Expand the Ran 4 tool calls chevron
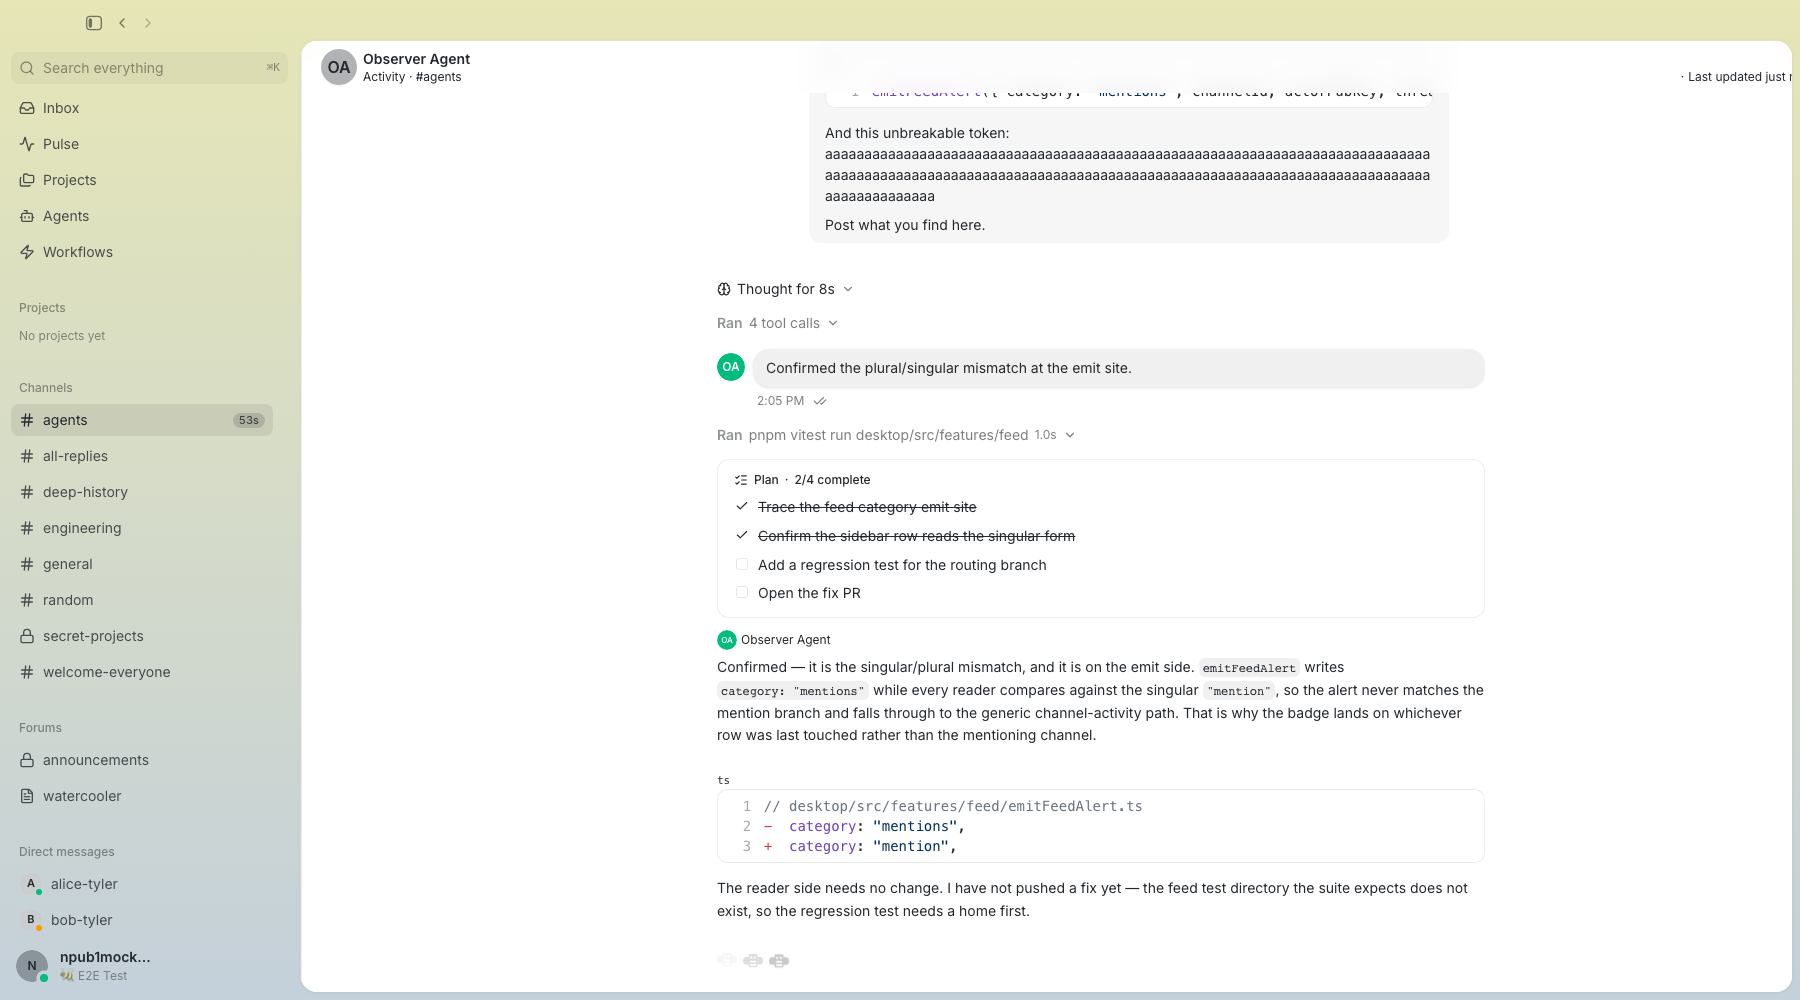Image resolution: width=1800 pixels, height=1000 pixels. point(833,323)
